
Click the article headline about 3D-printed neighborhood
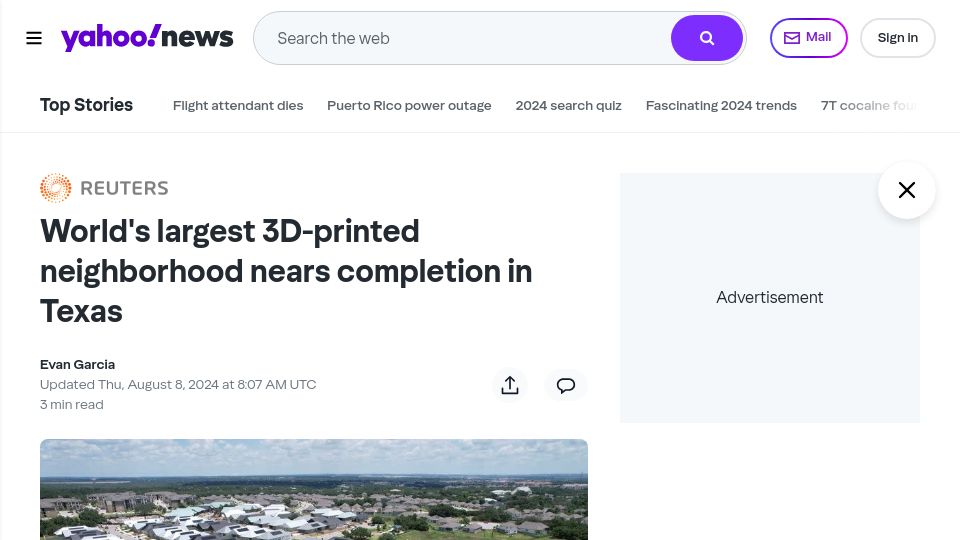(x=286, y=271)
